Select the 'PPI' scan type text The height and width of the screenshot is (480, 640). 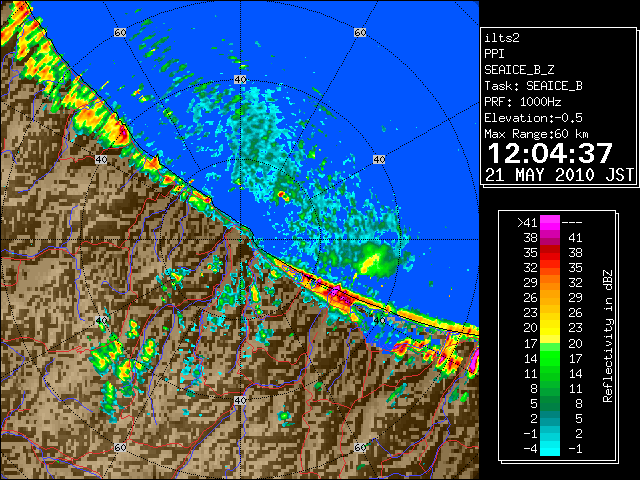(x=494, y=54)
